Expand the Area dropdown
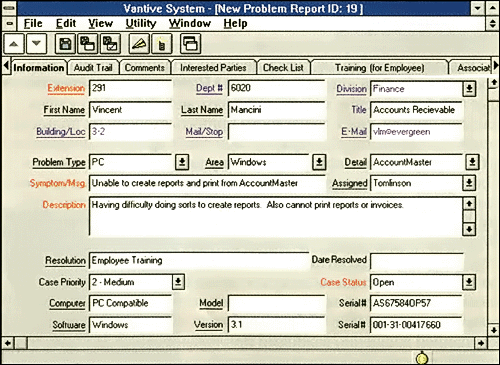The height and width of the screenshot is (365, 500). tap(319, 162)
